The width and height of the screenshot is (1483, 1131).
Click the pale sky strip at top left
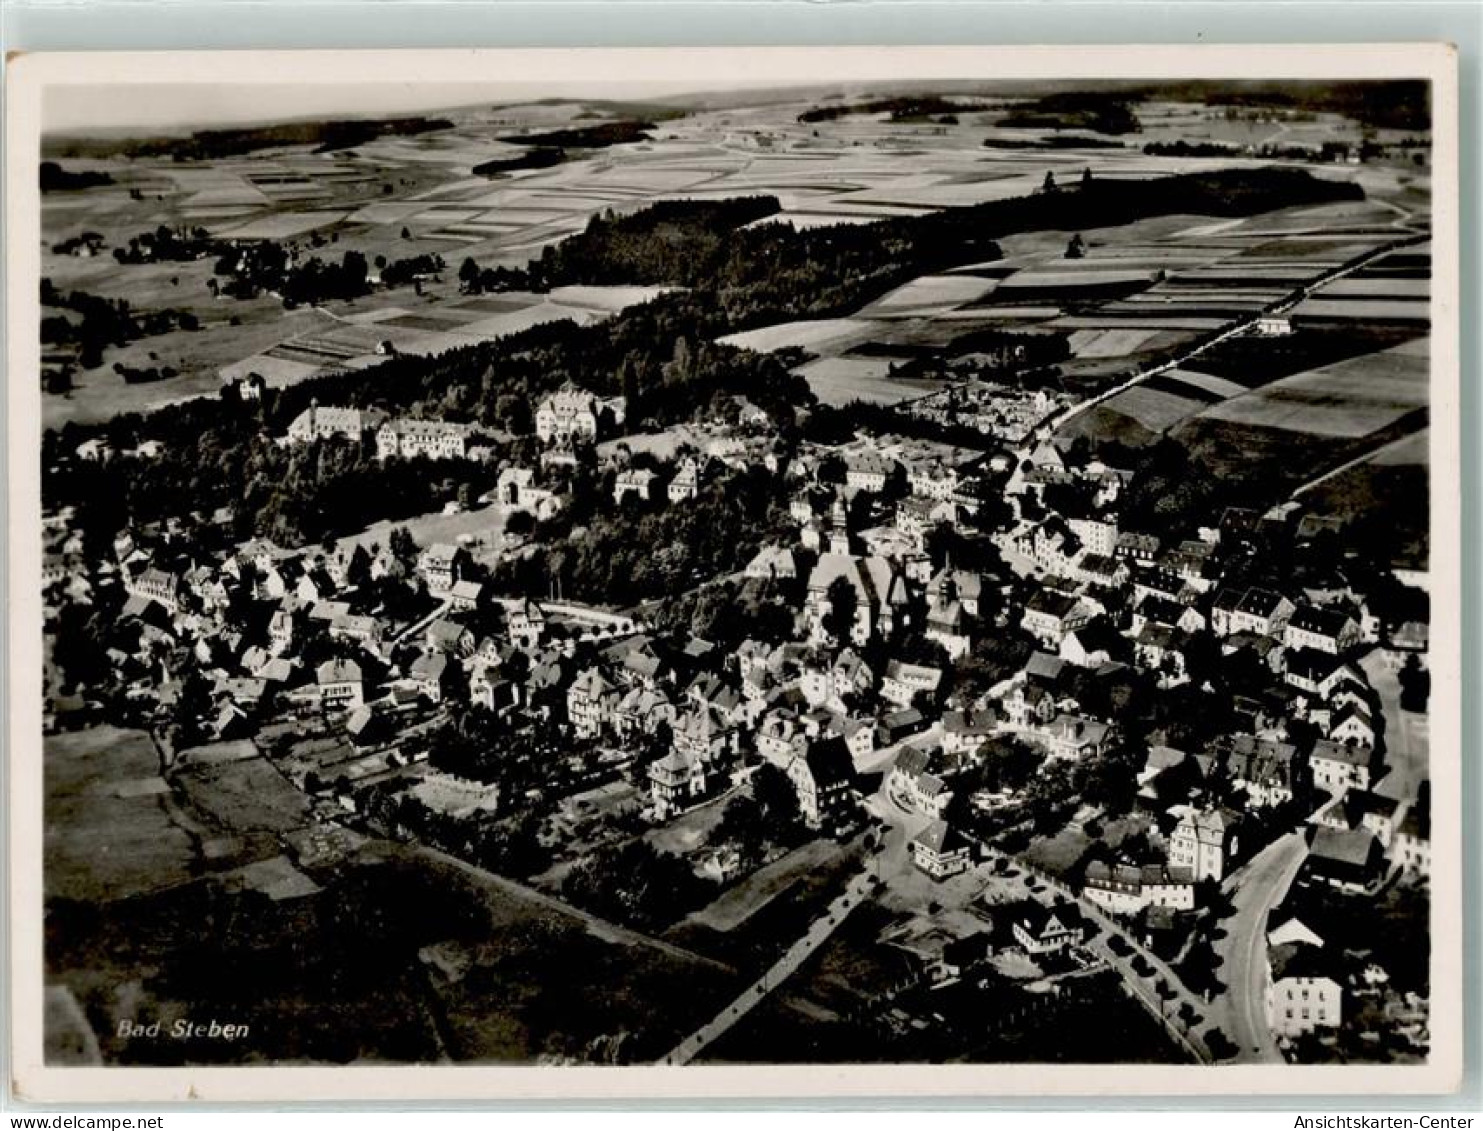tap(200, 105)
